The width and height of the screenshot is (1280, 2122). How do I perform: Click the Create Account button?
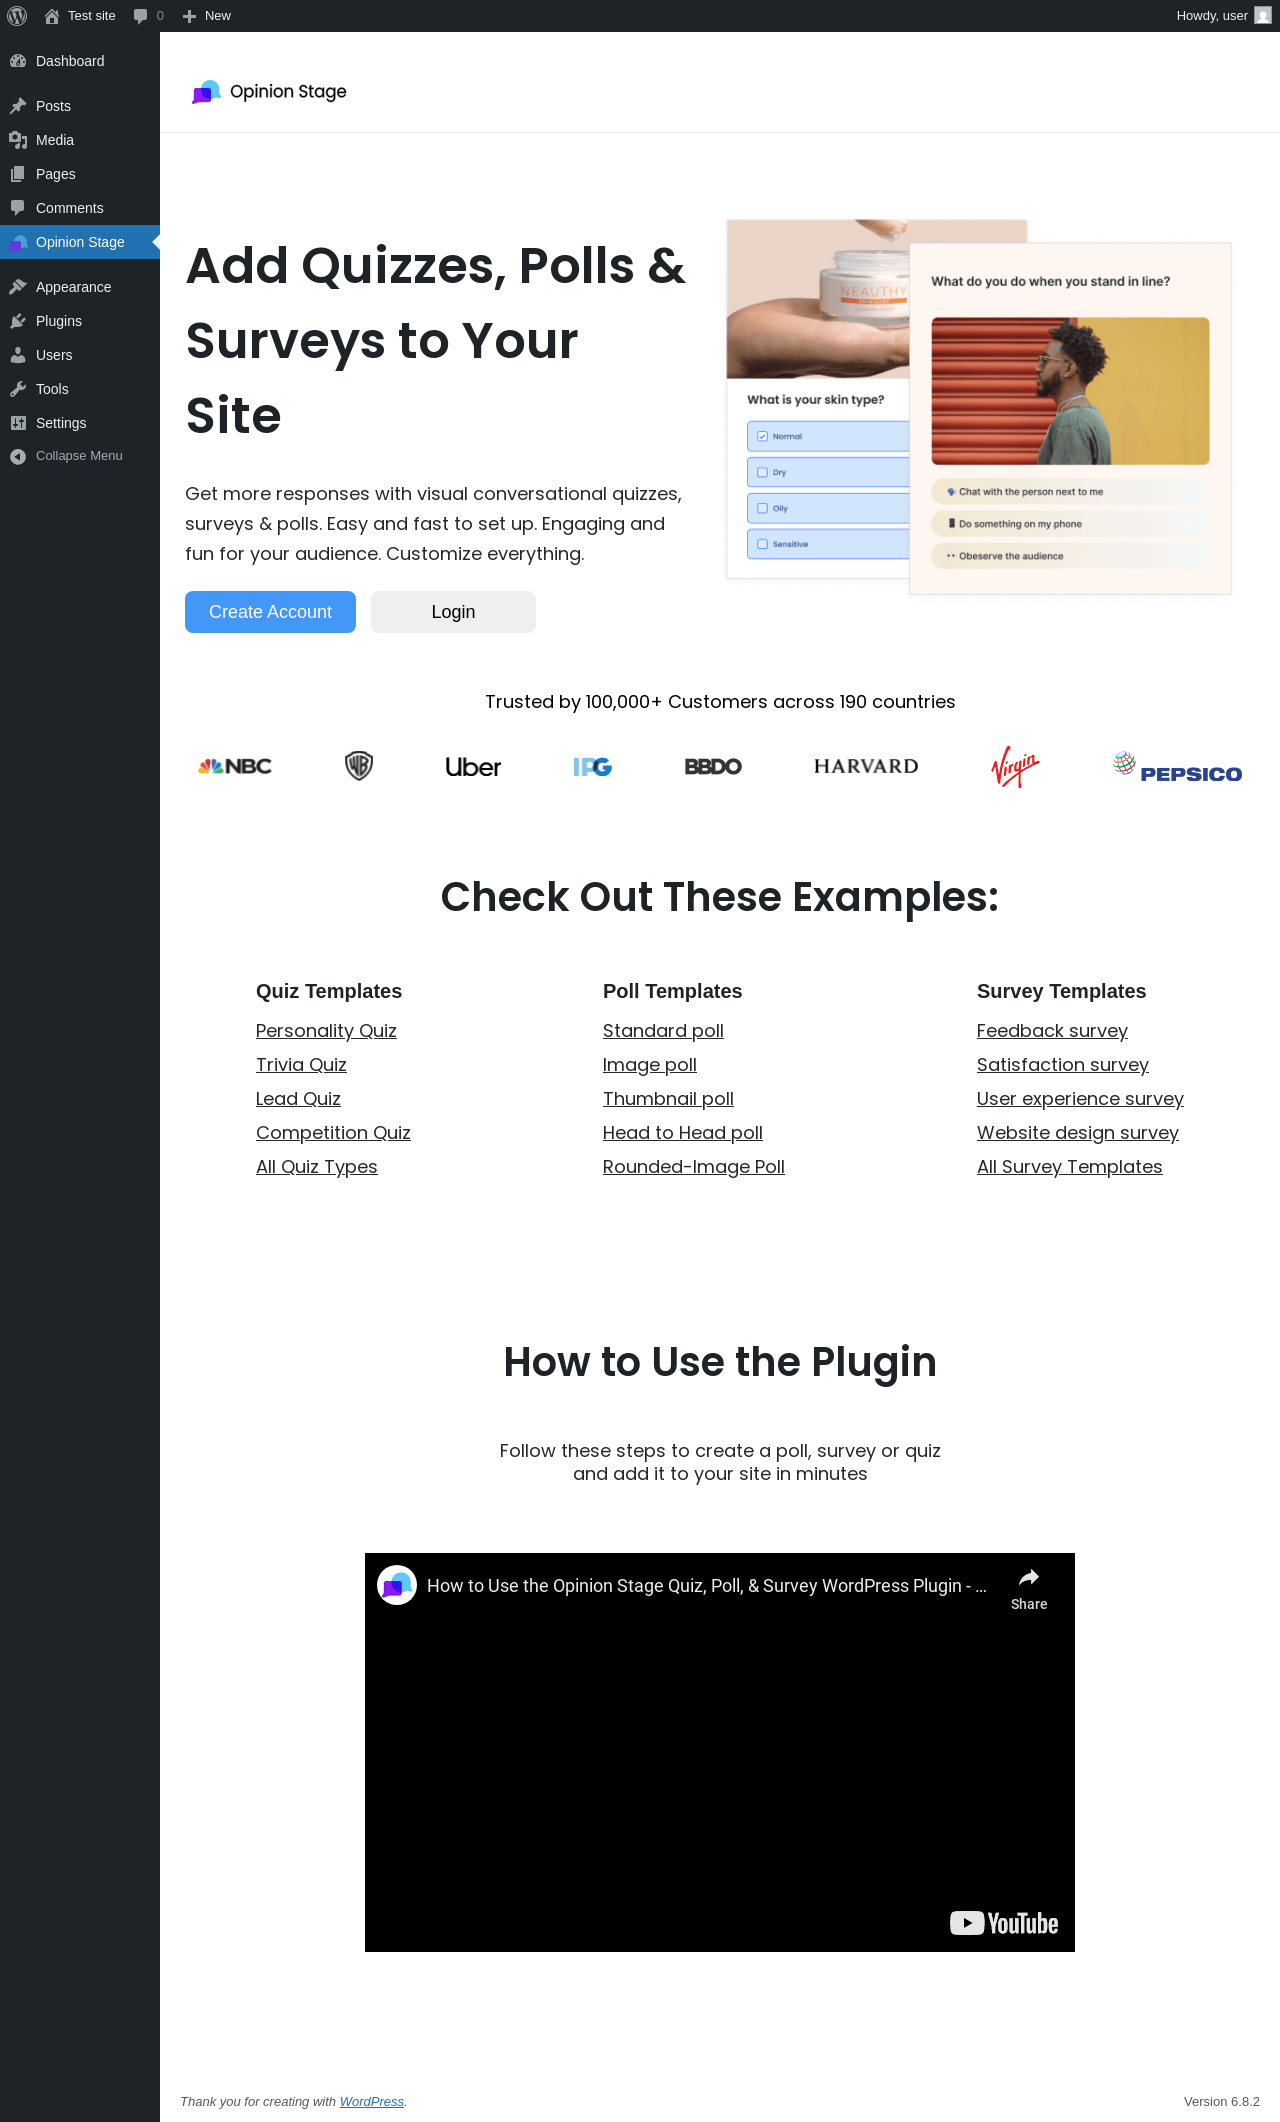pos(270,612)
